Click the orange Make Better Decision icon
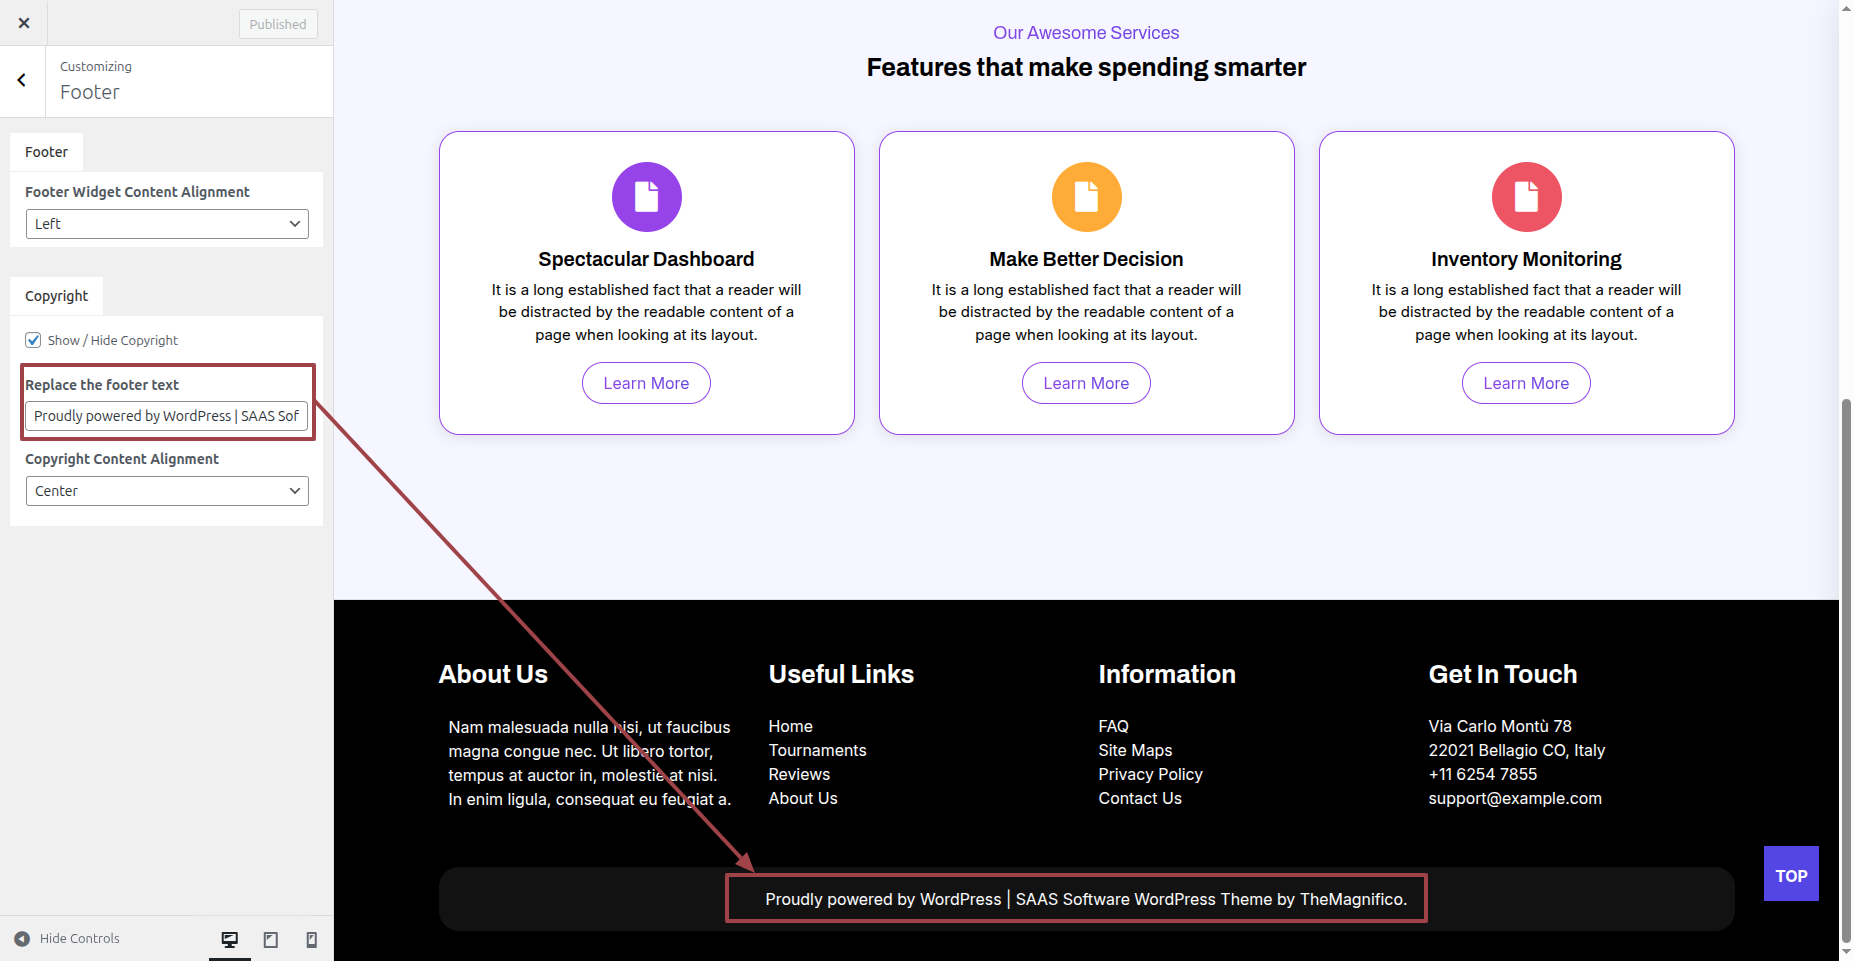The image size is (1854, 961). 1086,197
